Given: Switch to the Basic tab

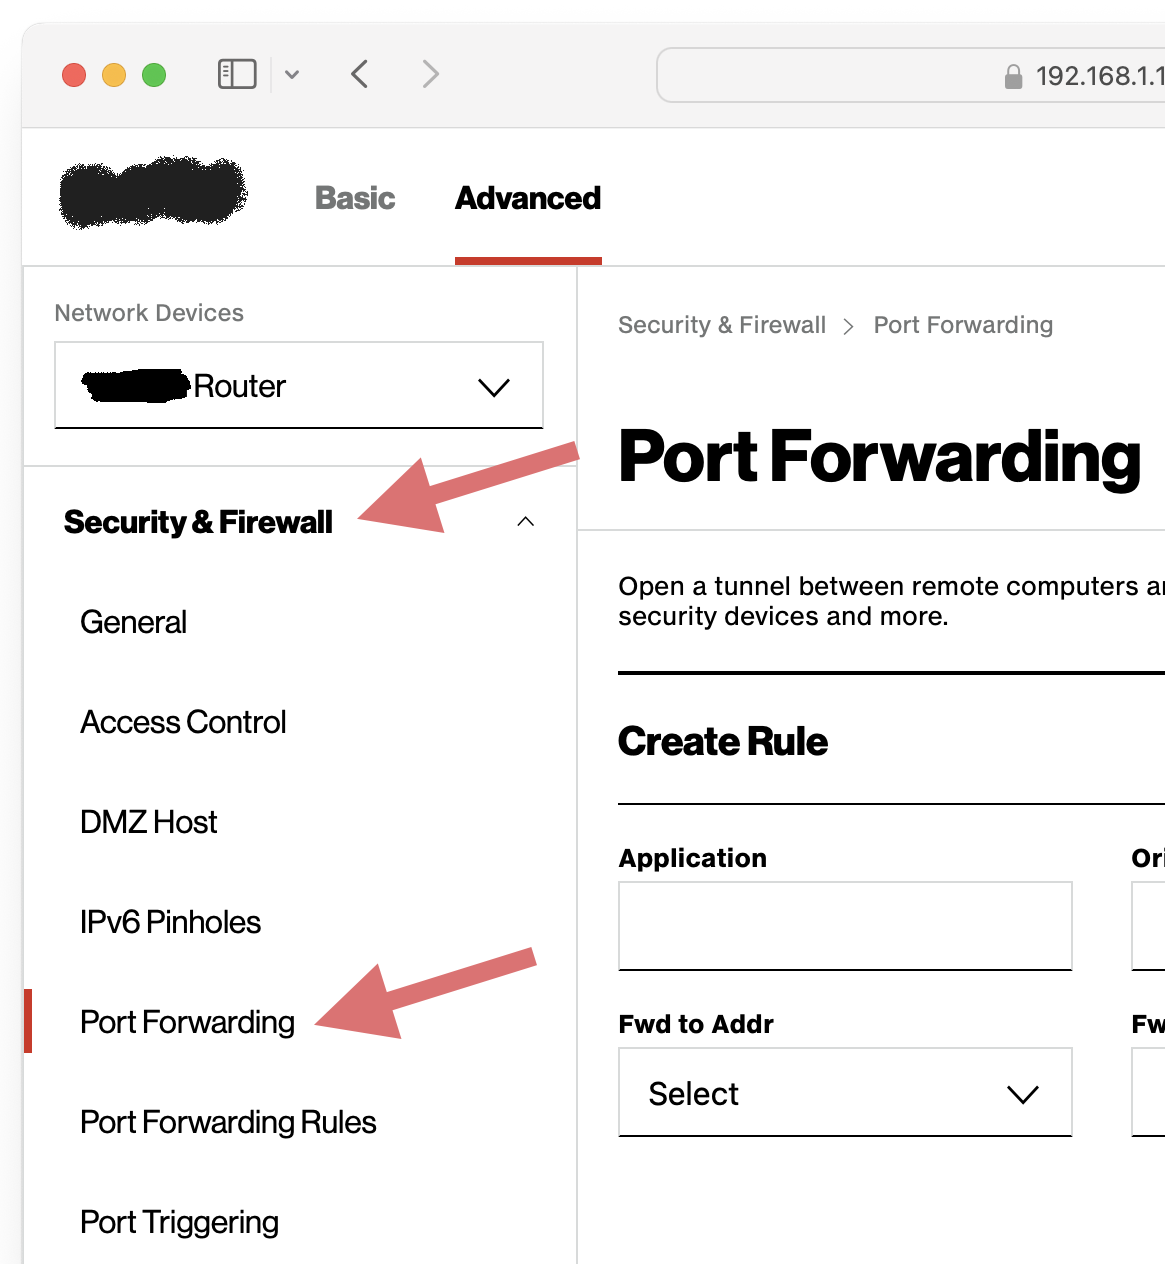Looking at the screenshot, I should pyautogui.click(x=355, y=198).
